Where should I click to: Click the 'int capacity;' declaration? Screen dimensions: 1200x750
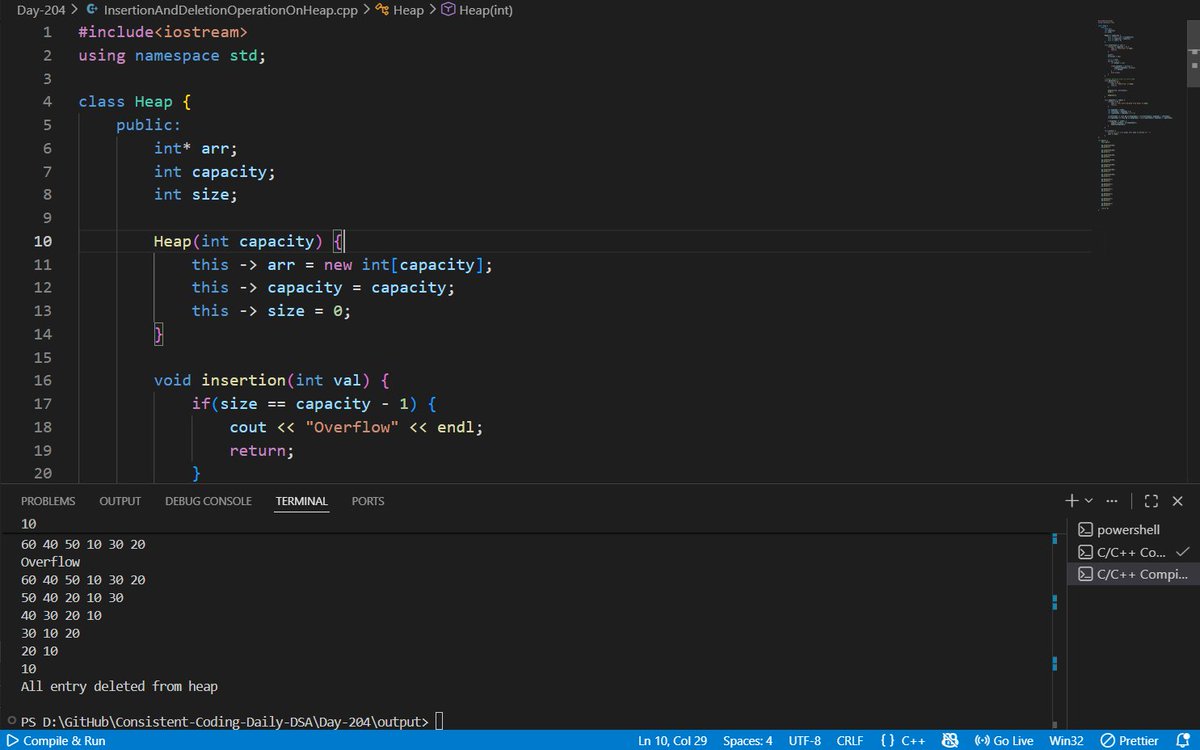[x=215, y=171]
